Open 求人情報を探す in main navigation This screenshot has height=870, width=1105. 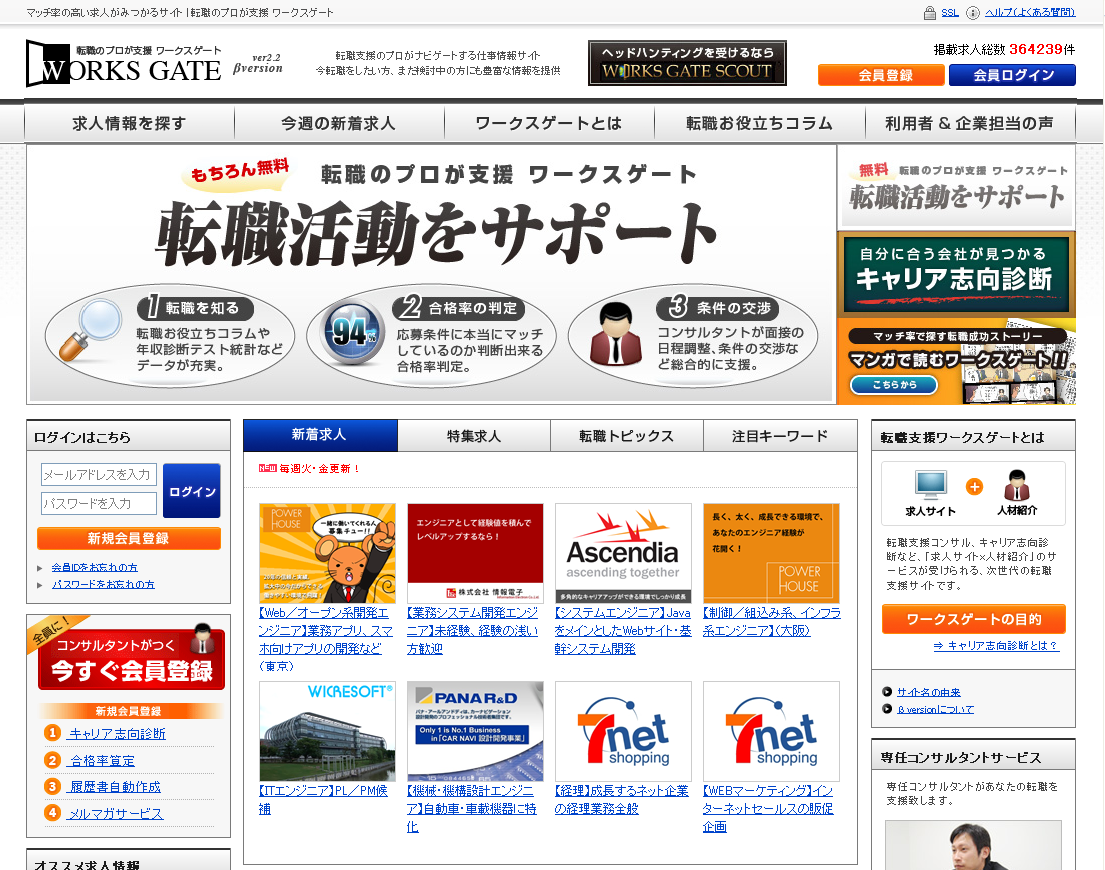129,123
